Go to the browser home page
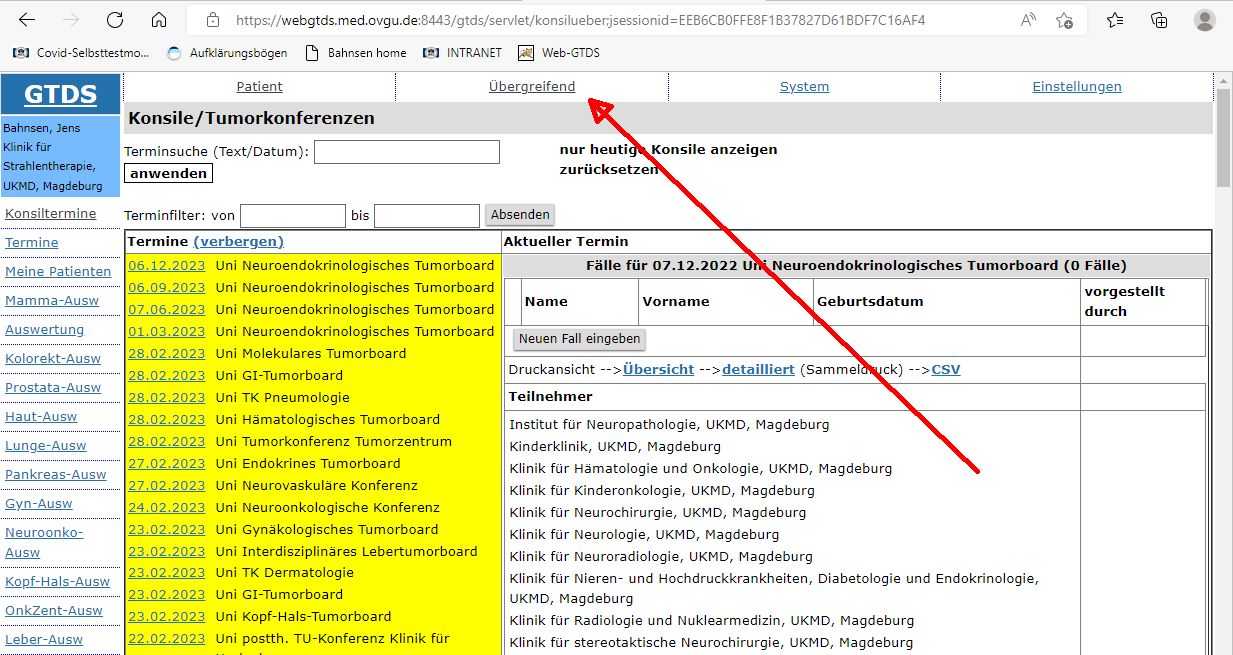The height and width of the screenshot is (655, 1233). click(x=158, y=19)
